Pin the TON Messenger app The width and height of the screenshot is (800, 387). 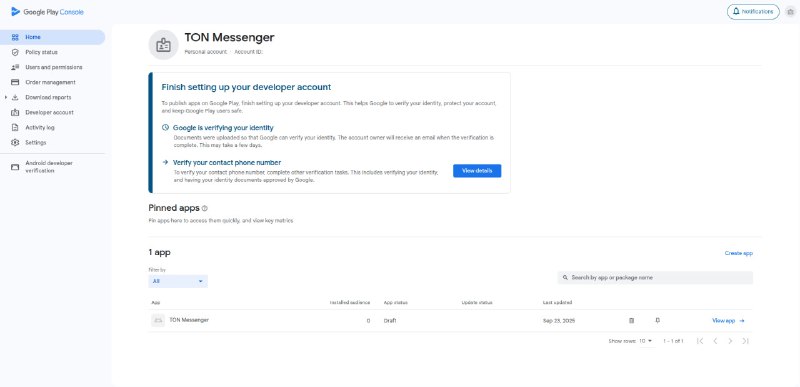tap(658, 321)
